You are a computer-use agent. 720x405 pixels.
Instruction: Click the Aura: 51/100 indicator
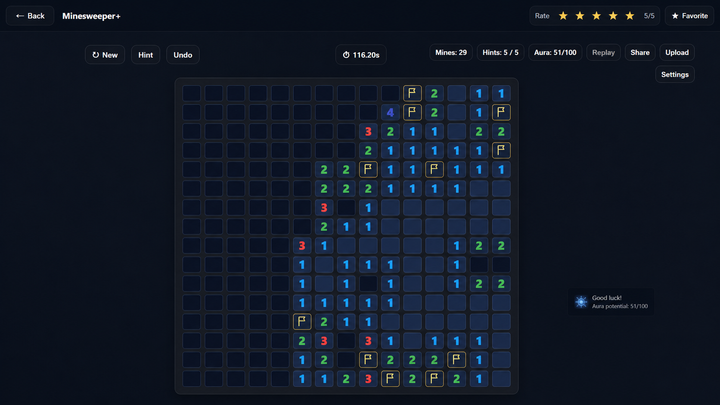[555, 53]
